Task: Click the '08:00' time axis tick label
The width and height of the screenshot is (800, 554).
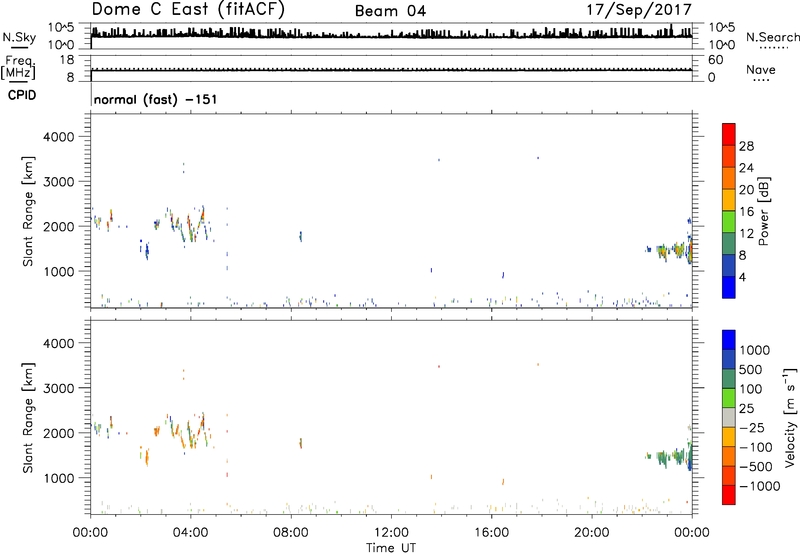Action: (x=291, y=533)
